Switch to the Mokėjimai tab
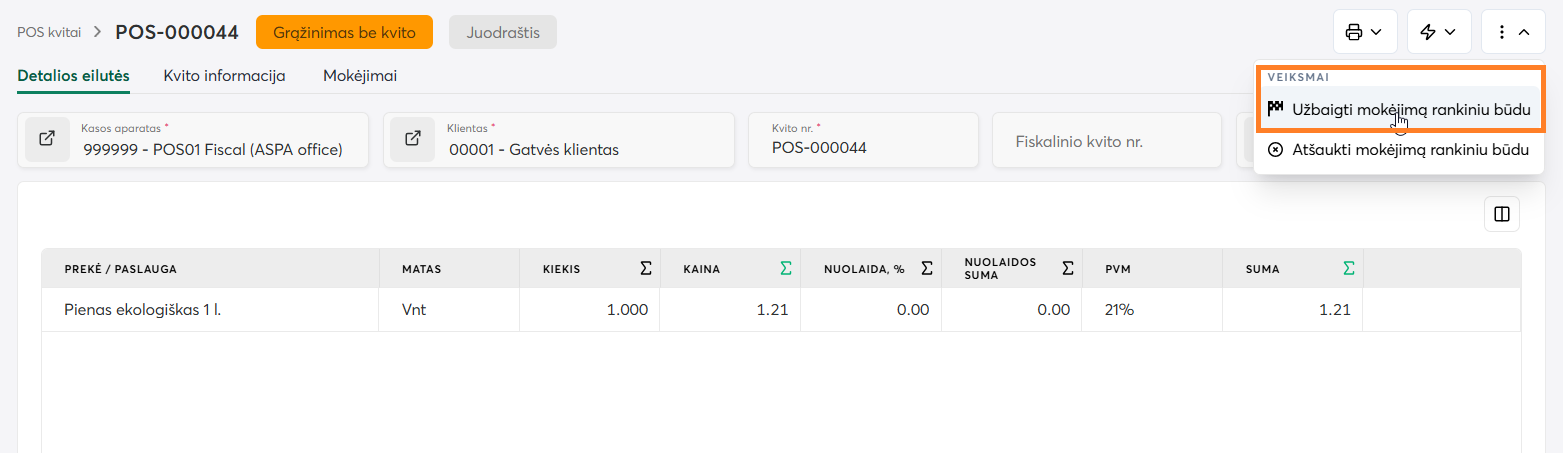 coord(360,76)
